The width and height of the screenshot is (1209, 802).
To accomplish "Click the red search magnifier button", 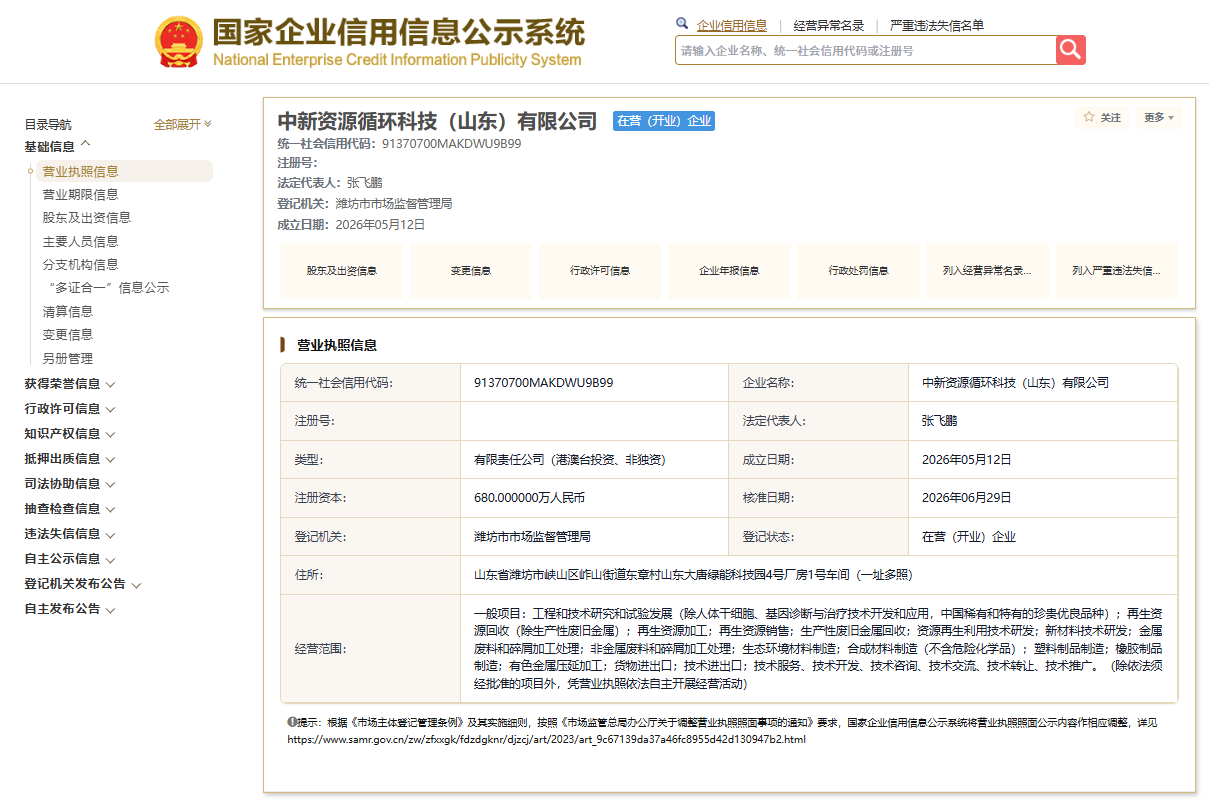I will [1071, 50].
